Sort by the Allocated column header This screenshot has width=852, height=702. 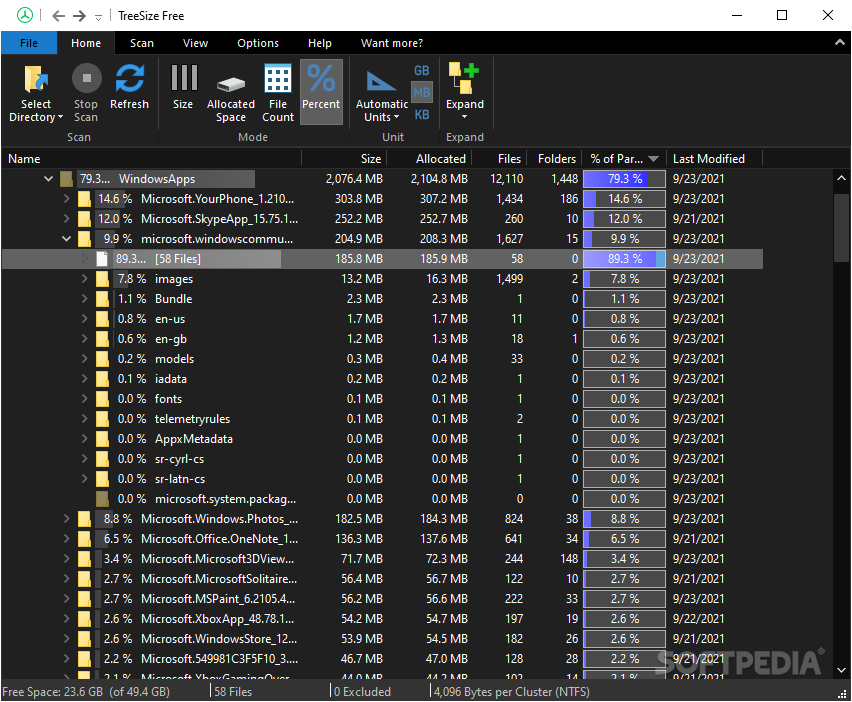tap(429, 159)
